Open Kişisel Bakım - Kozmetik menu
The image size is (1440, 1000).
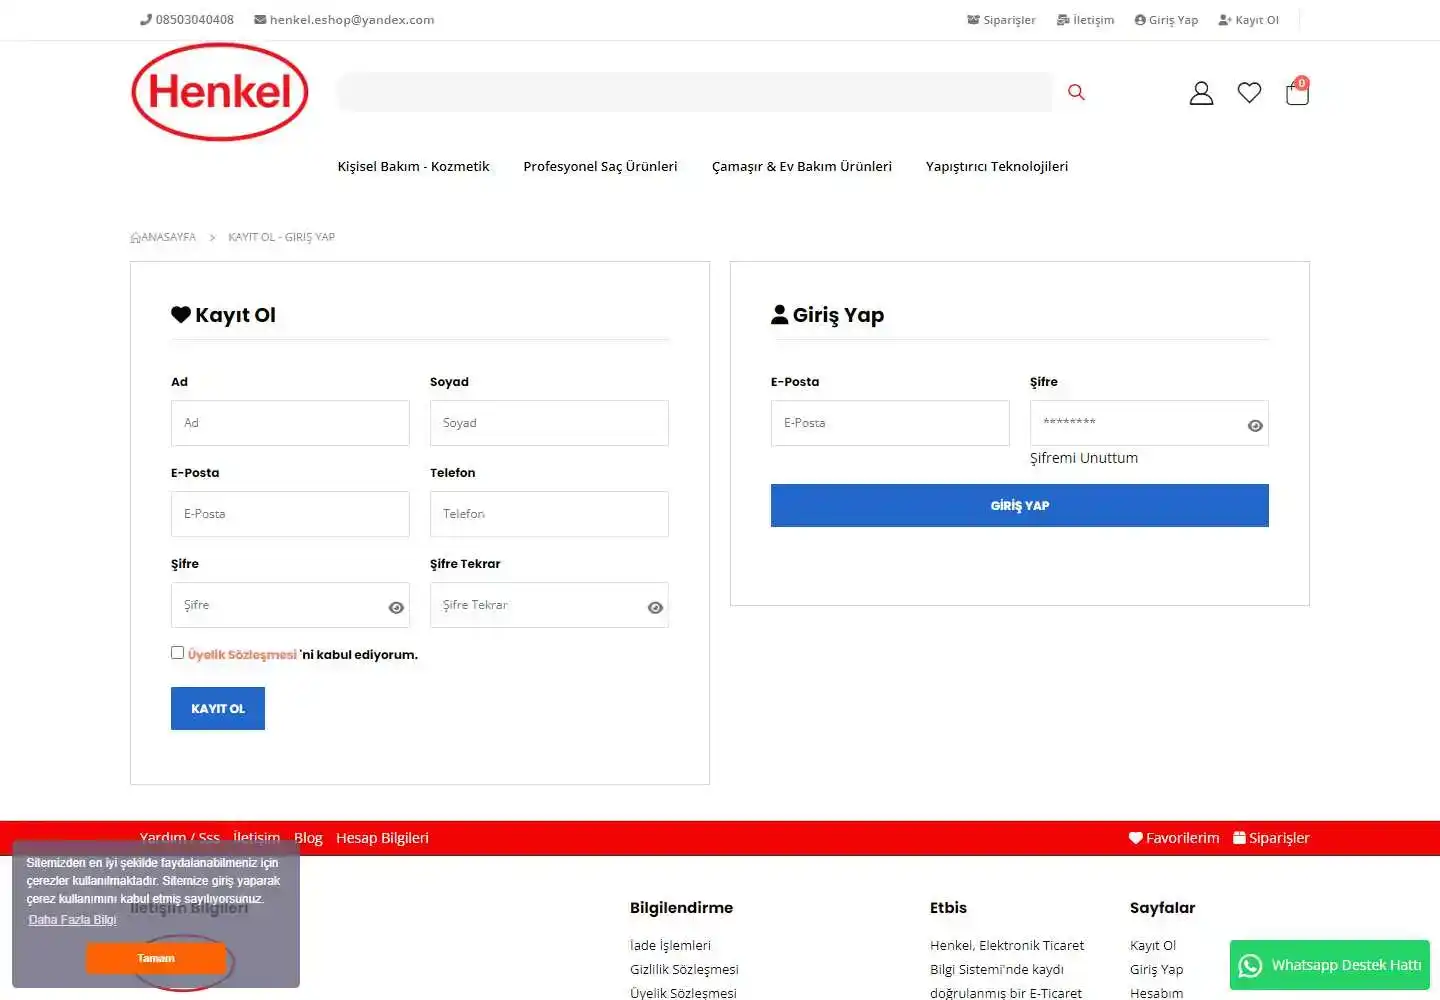coord(413,166)
